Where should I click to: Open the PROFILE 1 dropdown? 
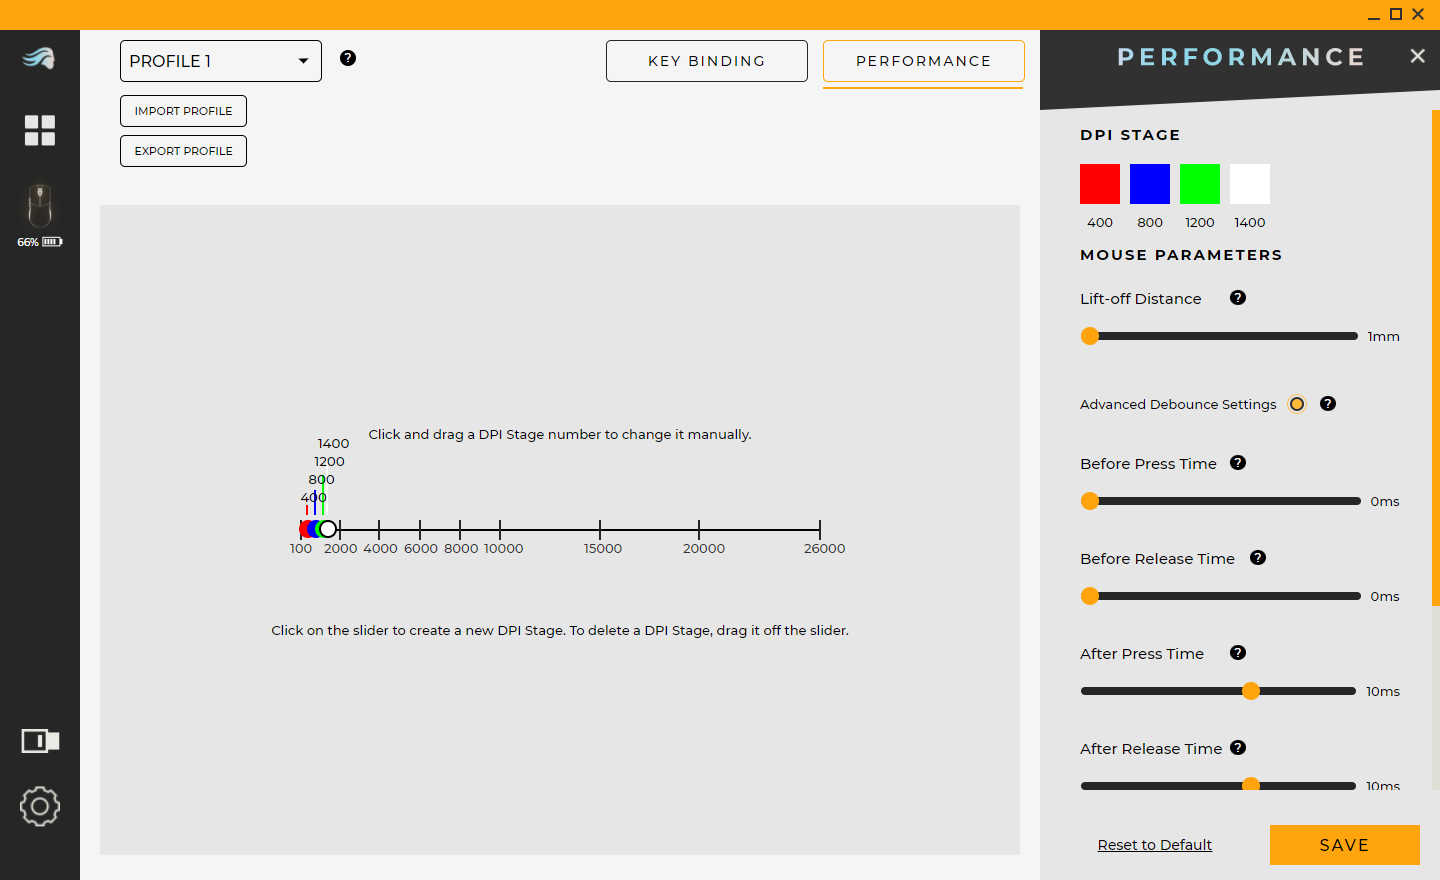coord(221,61)
